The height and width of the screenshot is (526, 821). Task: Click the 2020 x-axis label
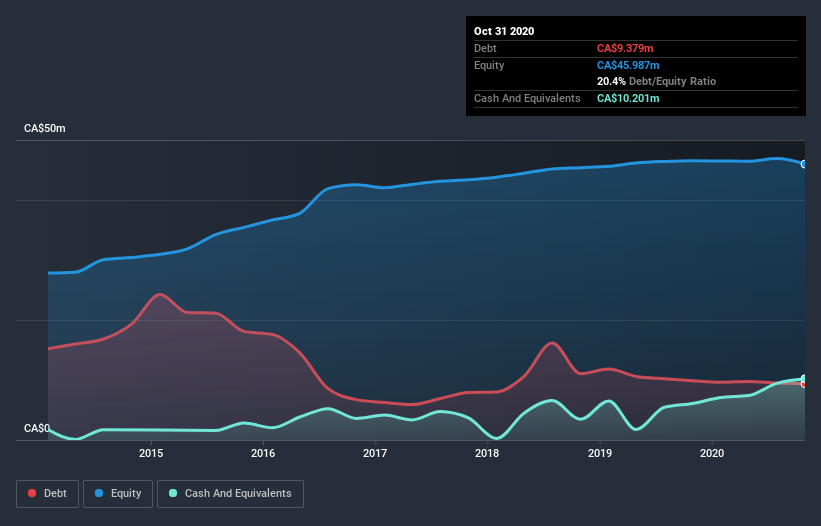point(712,453)
